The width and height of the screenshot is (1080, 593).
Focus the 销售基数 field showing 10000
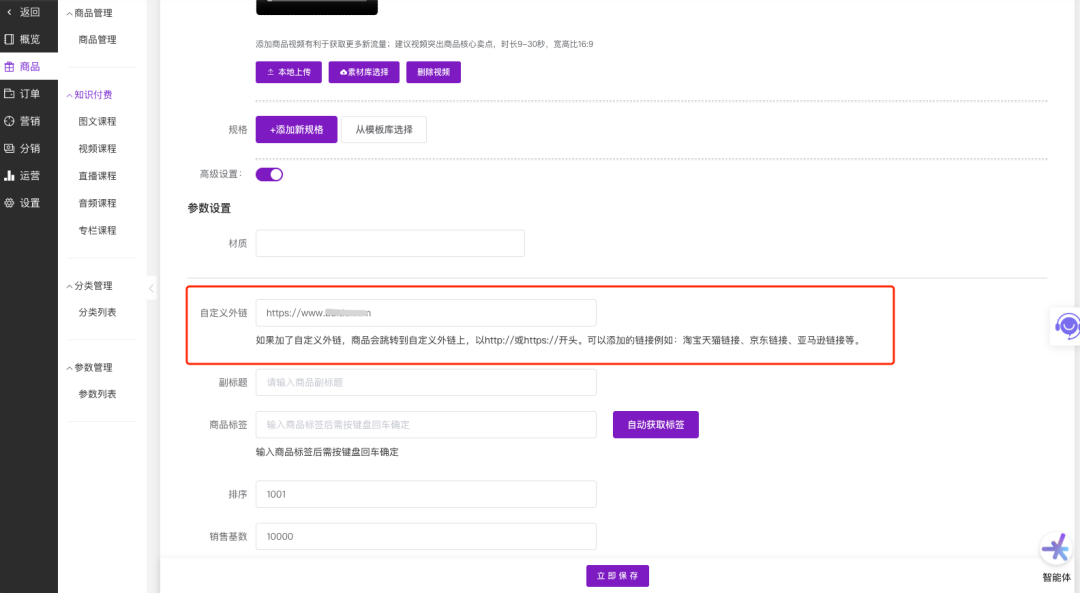click(426, 537)
